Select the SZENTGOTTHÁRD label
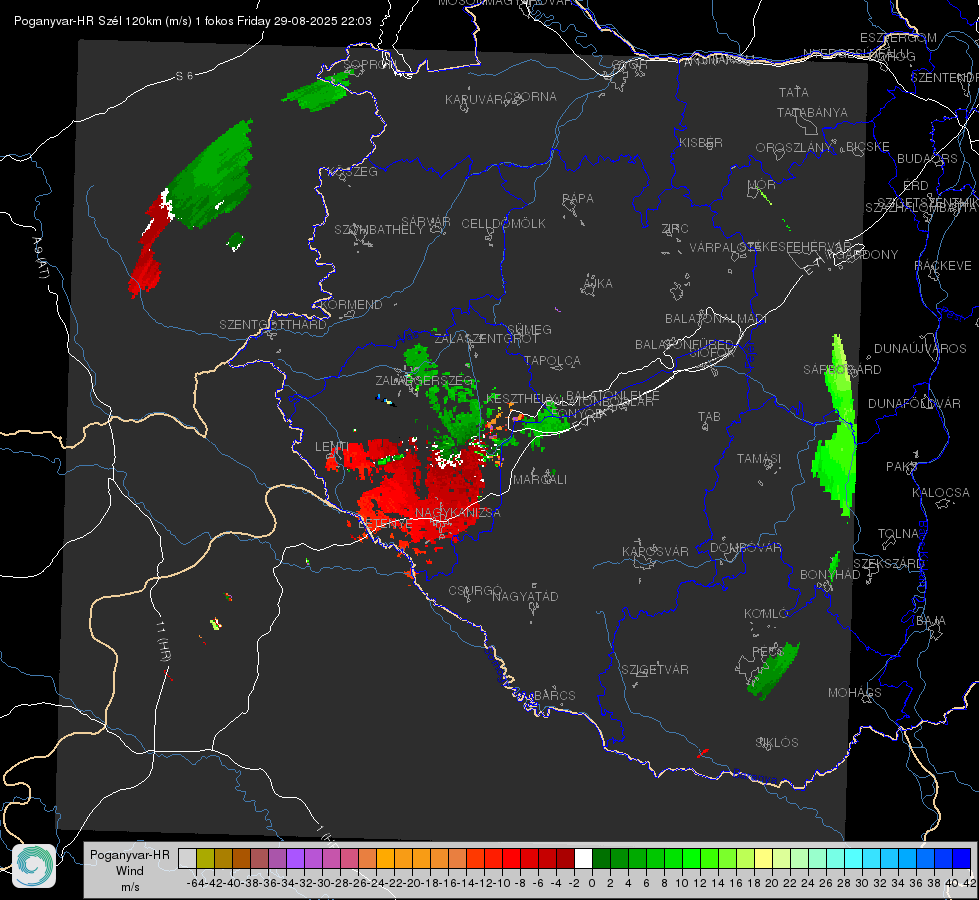 [273, 325]
